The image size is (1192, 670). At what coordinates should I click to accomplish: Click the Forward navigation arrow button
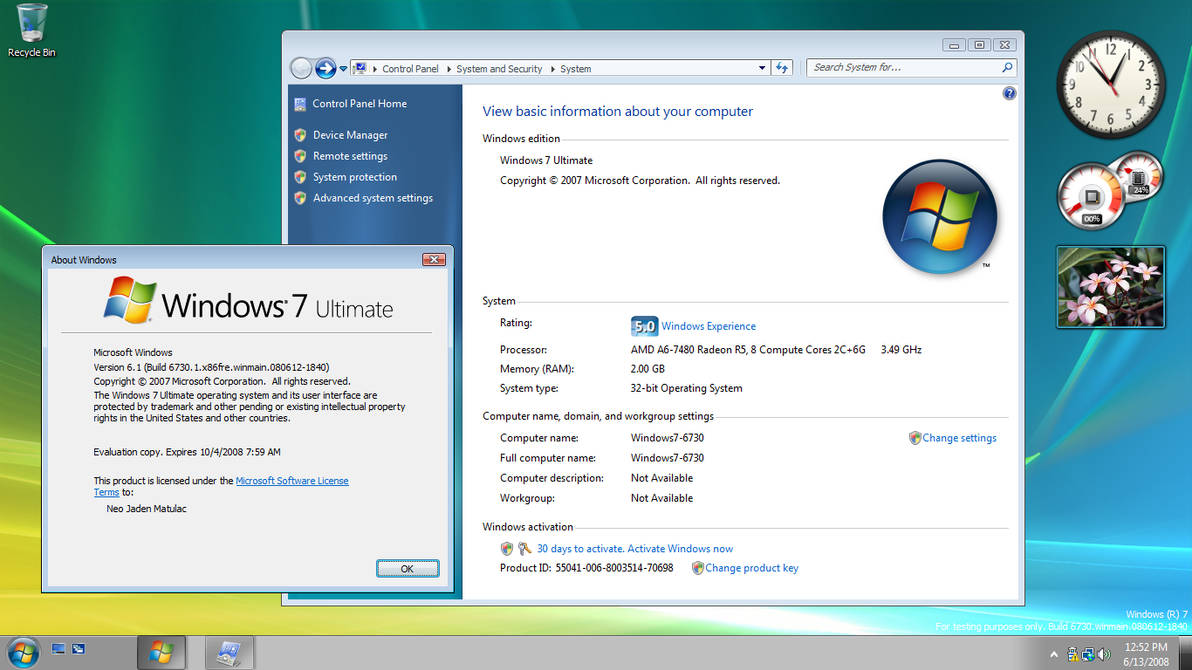[x=325, y=68]
